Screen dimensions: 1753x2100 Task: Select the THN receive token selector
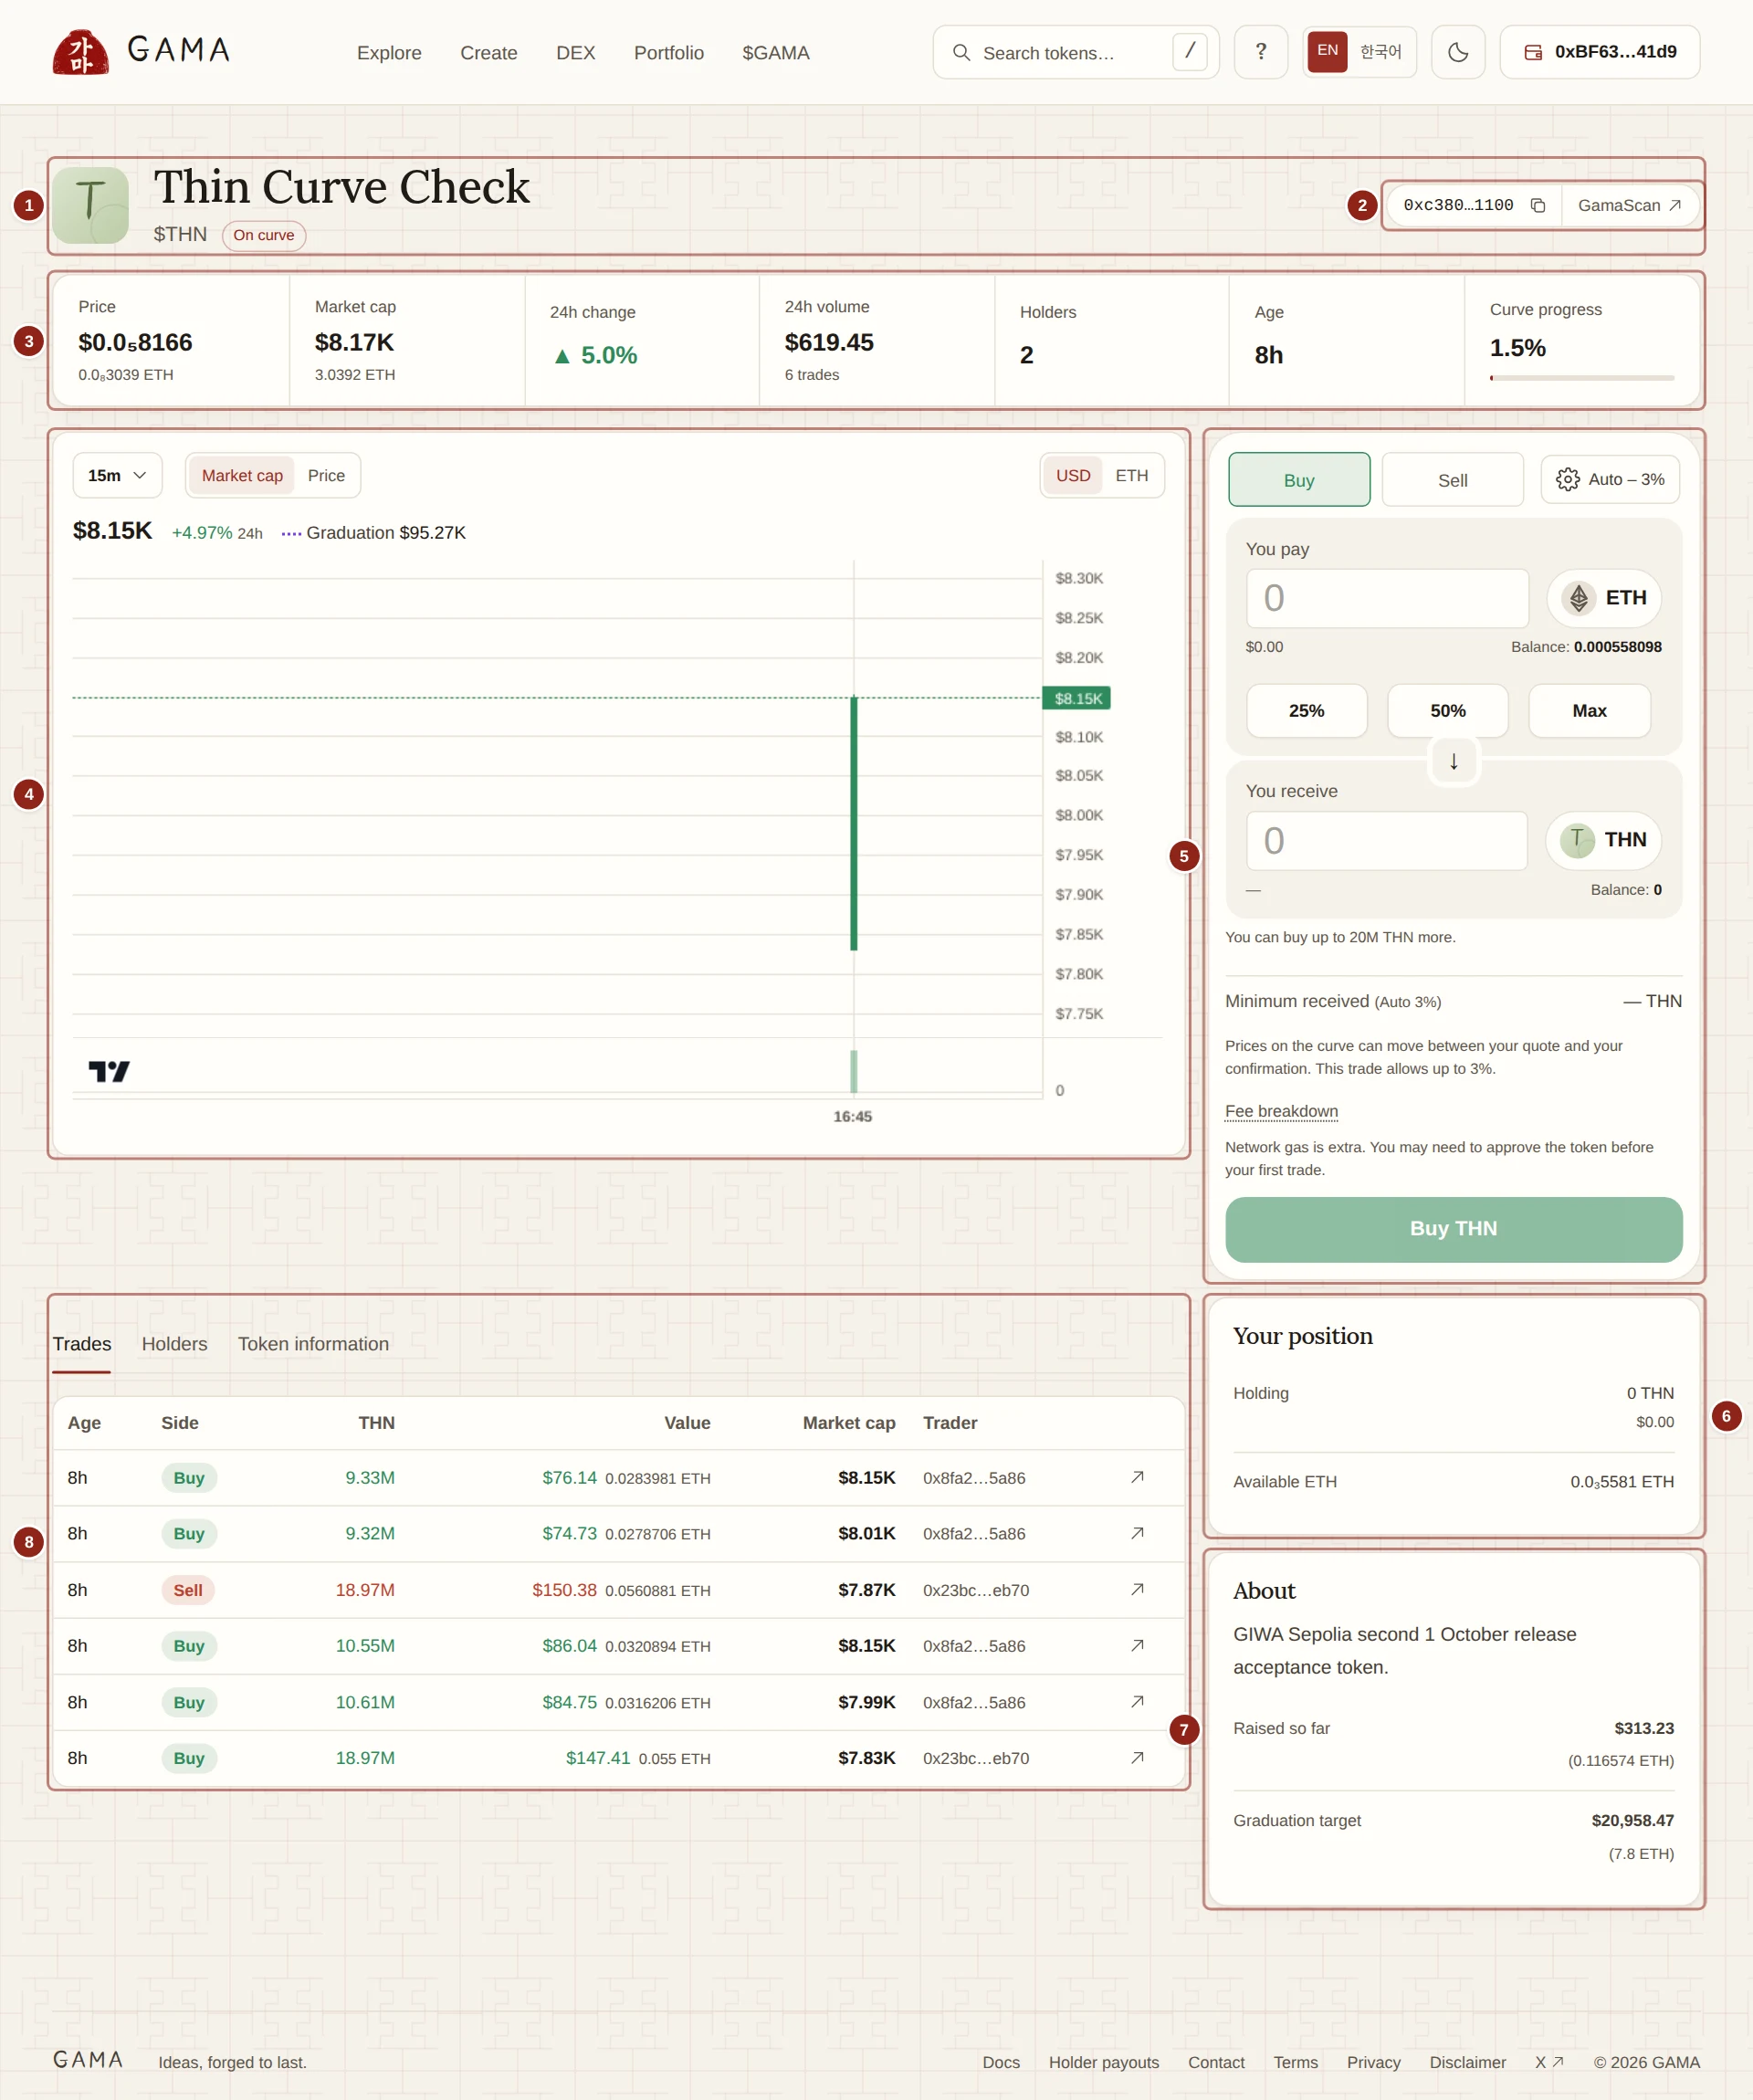(x=1603, y=839)
